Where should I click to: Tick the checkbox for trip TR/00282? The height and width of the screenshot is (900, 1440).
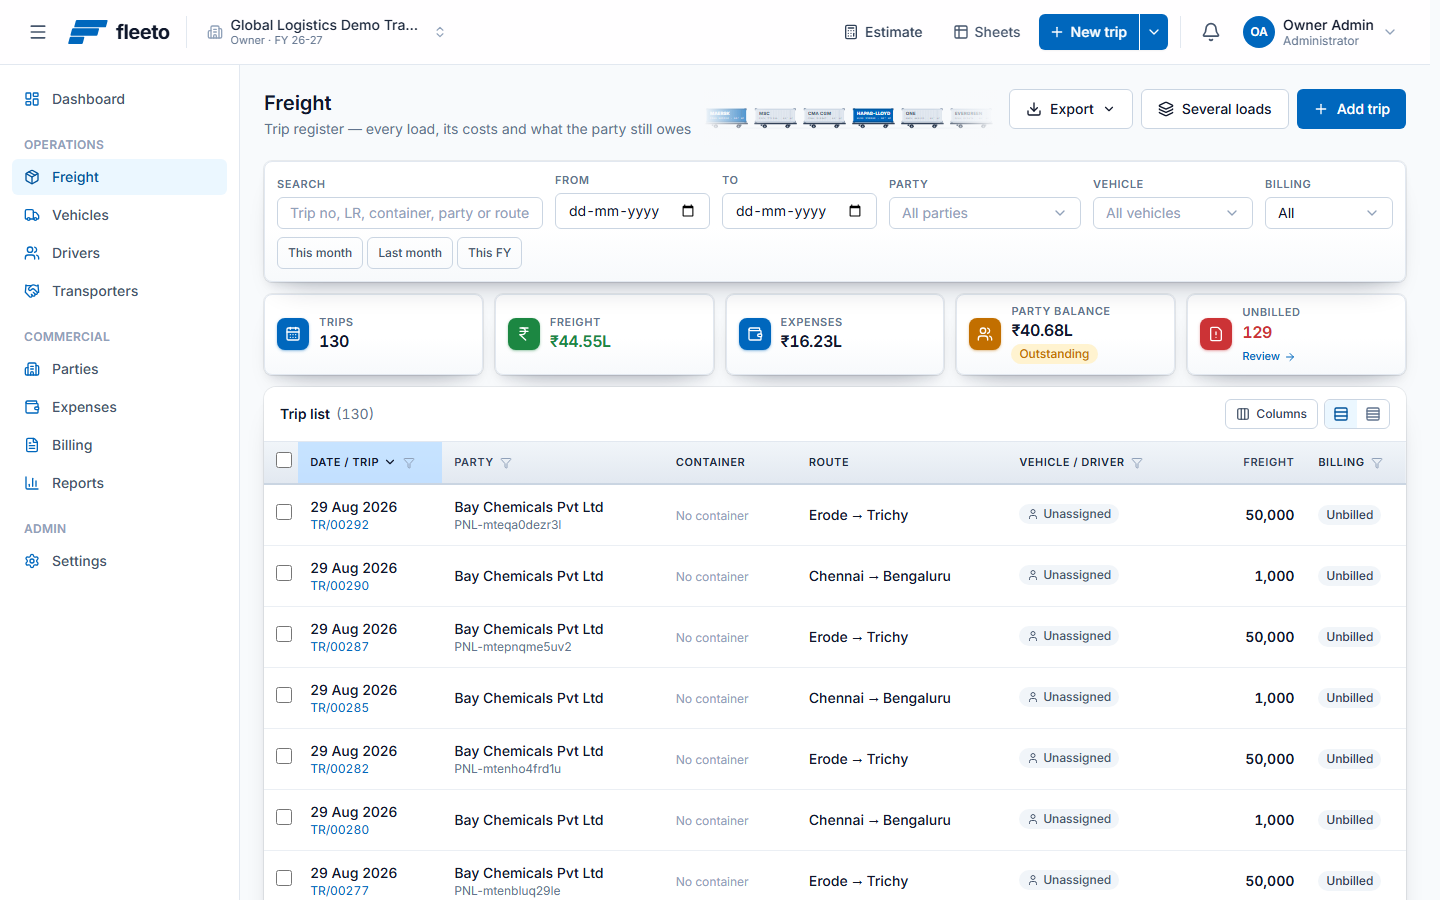coord(284,756)
